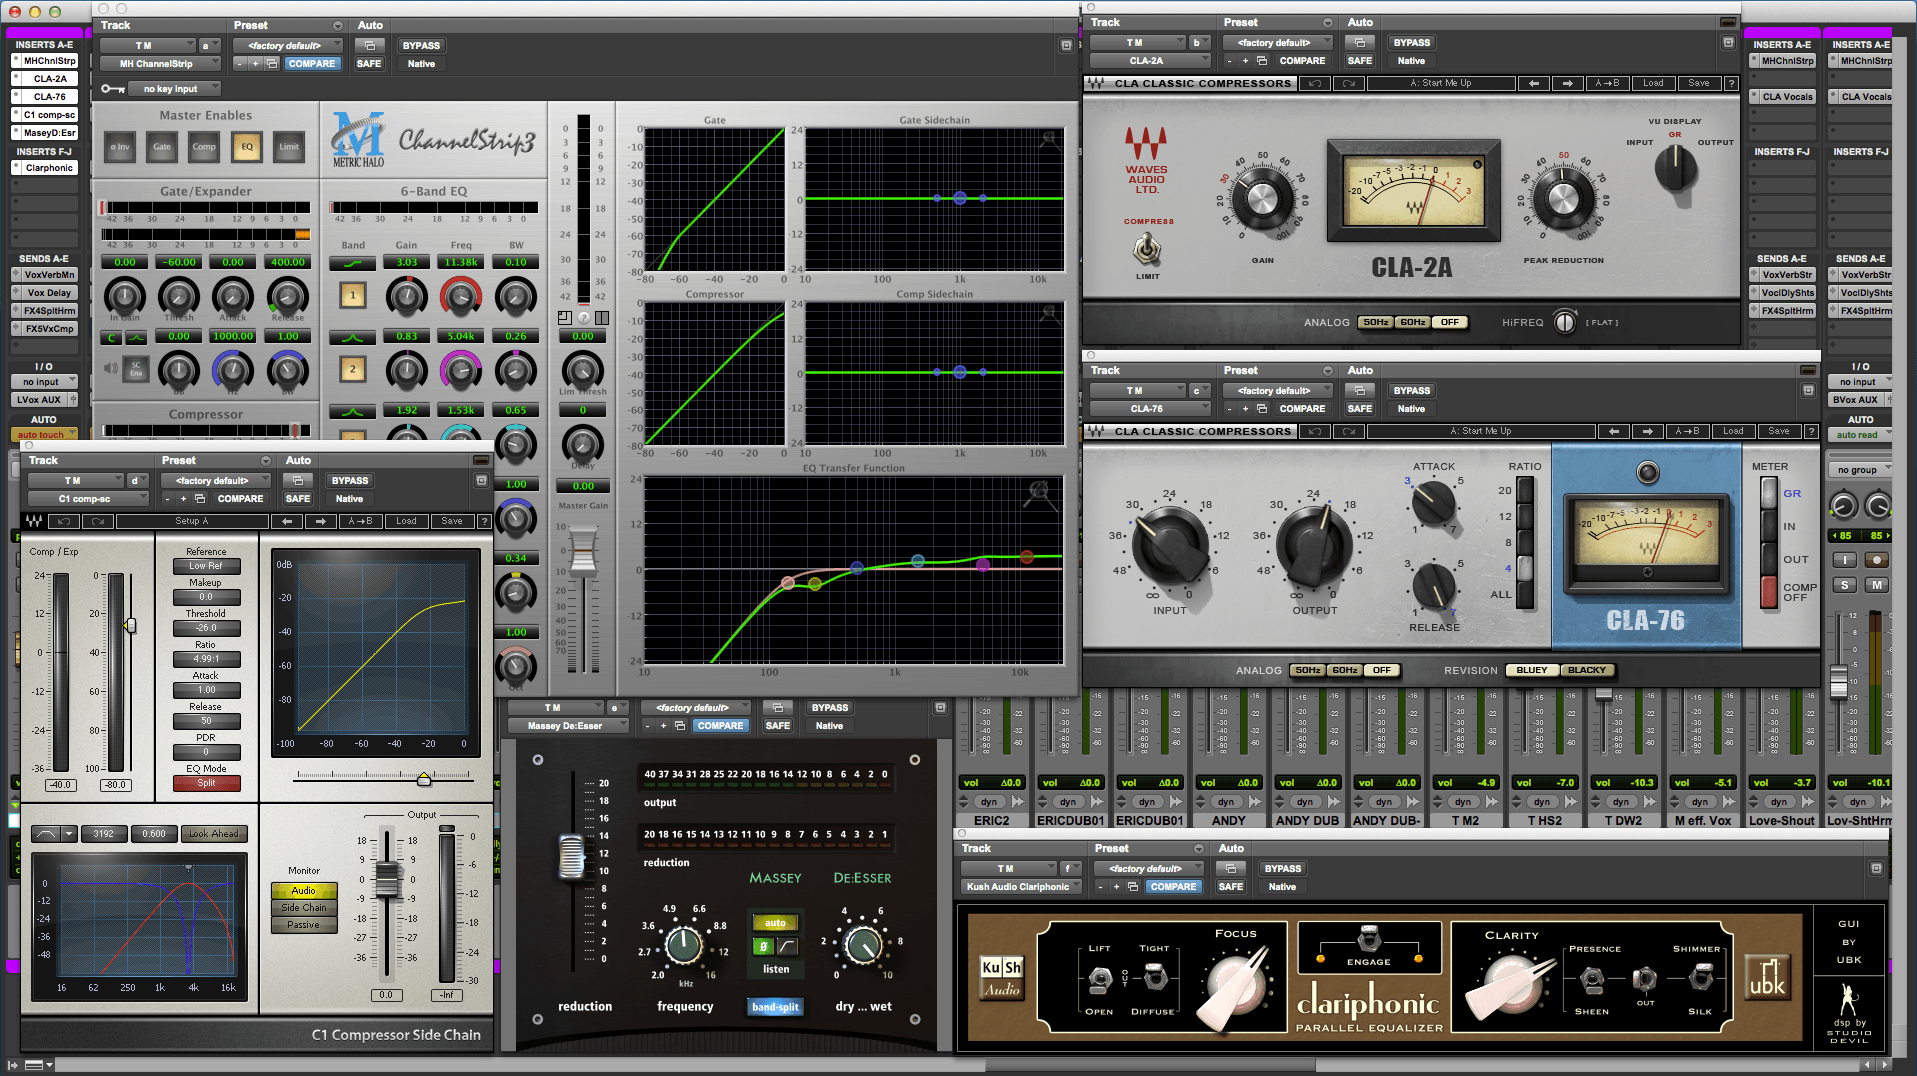Click the SC Ena sidechain icon

point(134,370)
